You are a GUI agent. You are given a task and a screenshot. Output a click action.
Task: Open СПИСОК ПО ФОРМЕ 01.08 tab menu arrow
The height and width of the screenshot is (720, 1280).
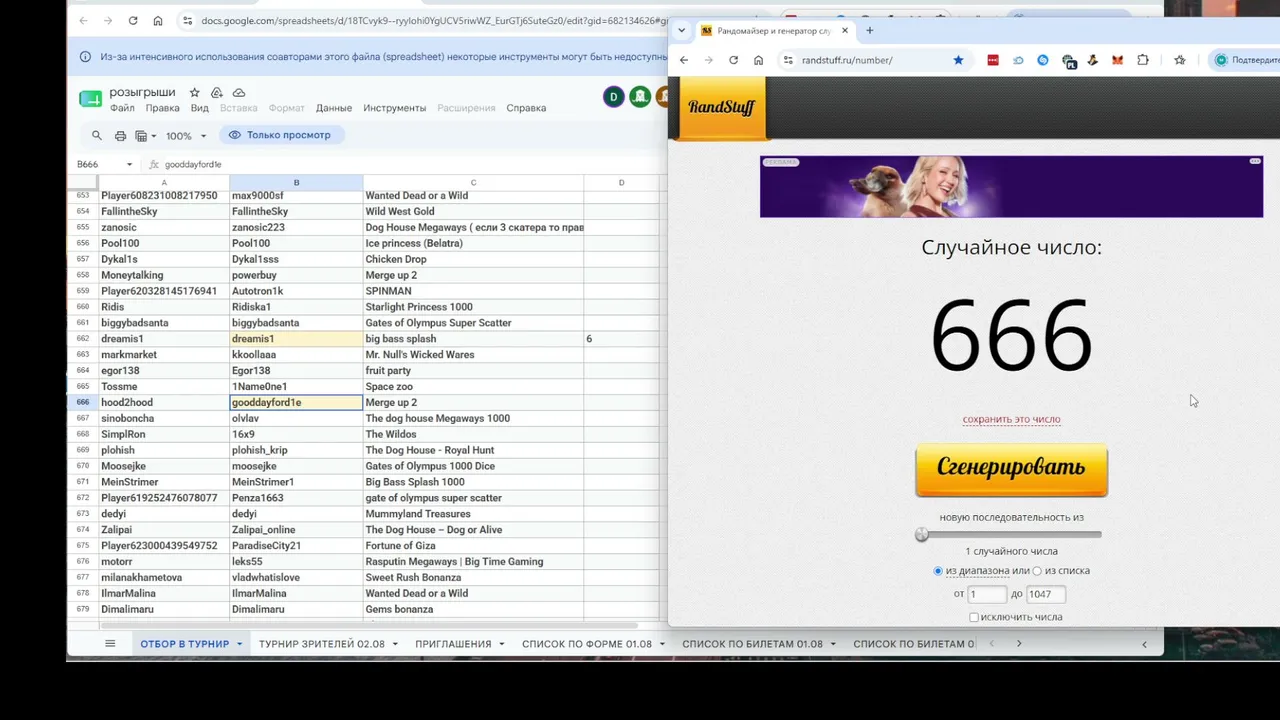click(x=661, y=644)
